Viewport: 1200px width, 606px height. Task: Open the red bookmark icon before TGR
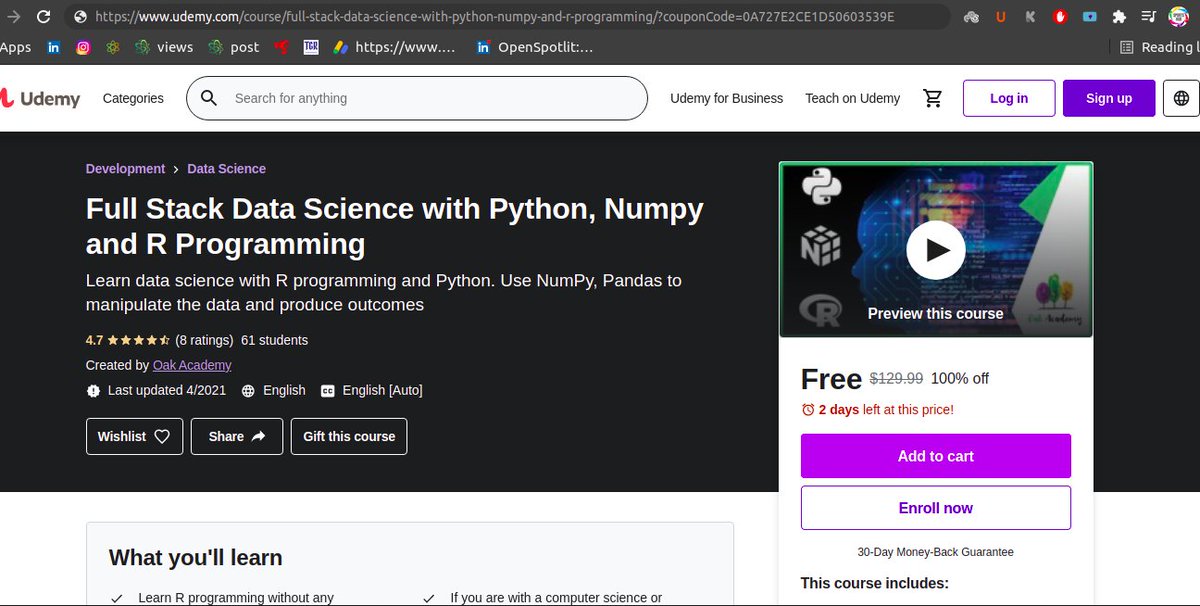point(281,47)
